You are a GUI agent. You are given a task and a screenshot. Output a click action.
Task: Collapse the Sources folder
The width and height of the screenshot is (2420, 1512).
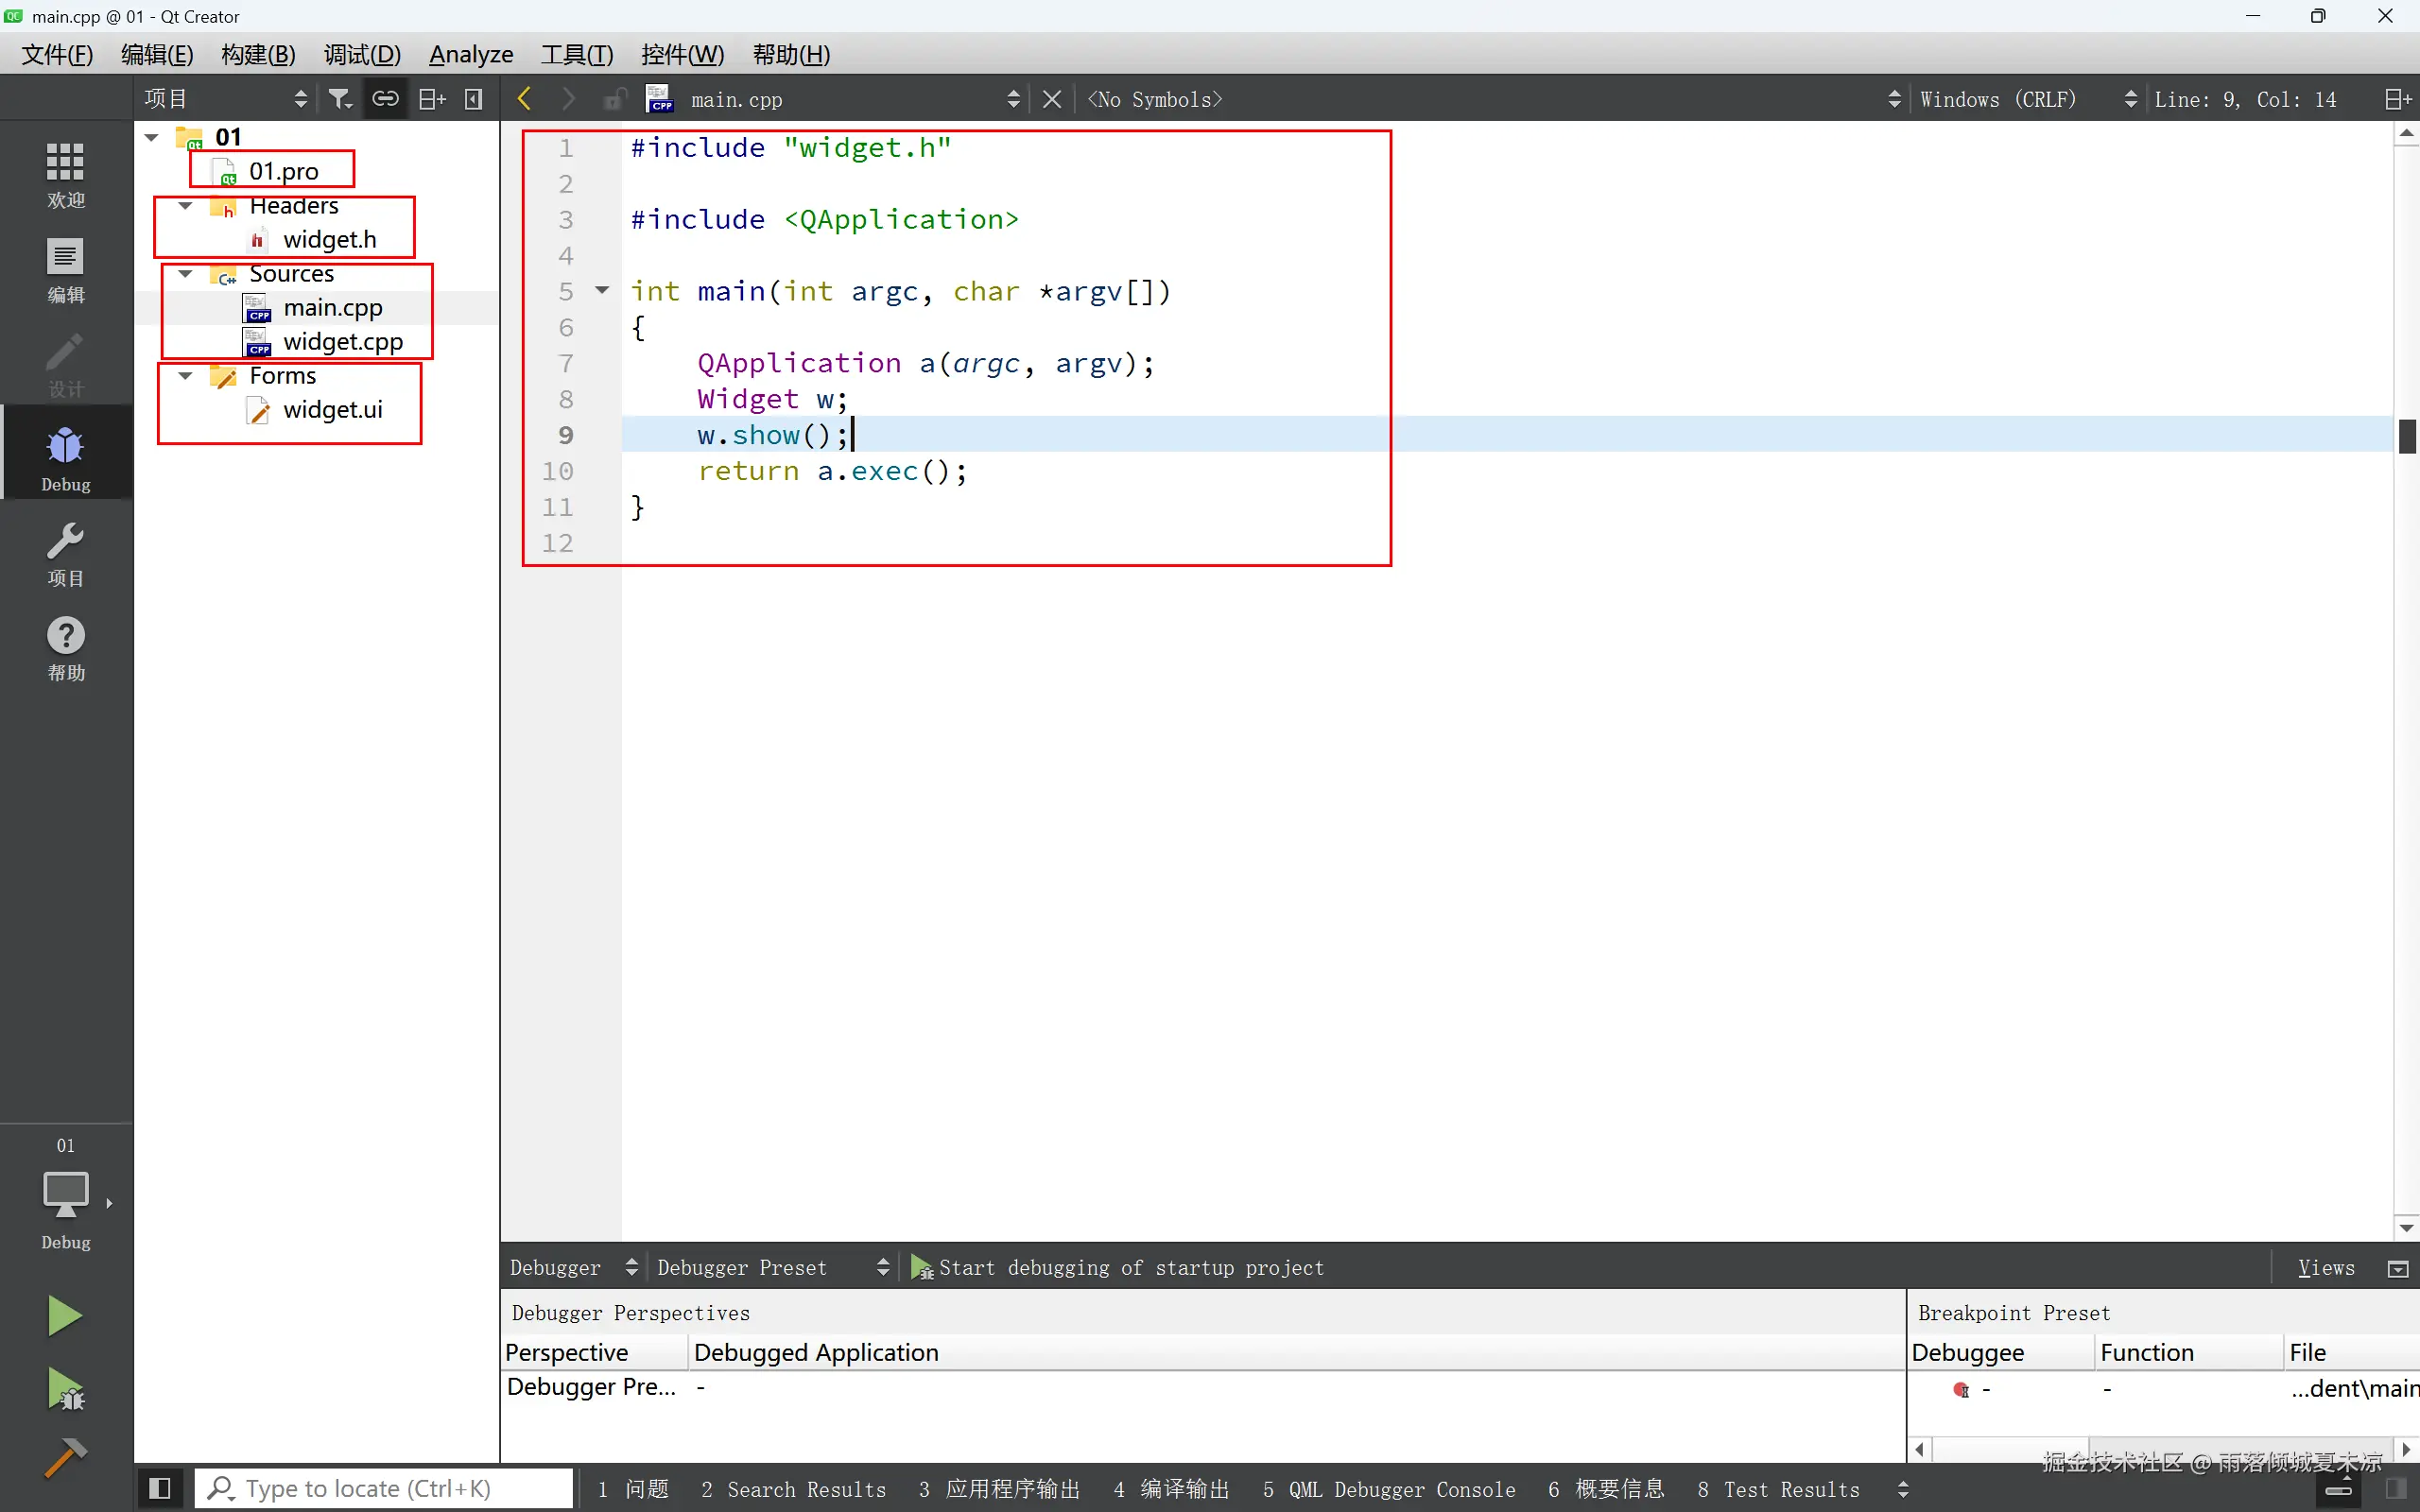(185, 274)
